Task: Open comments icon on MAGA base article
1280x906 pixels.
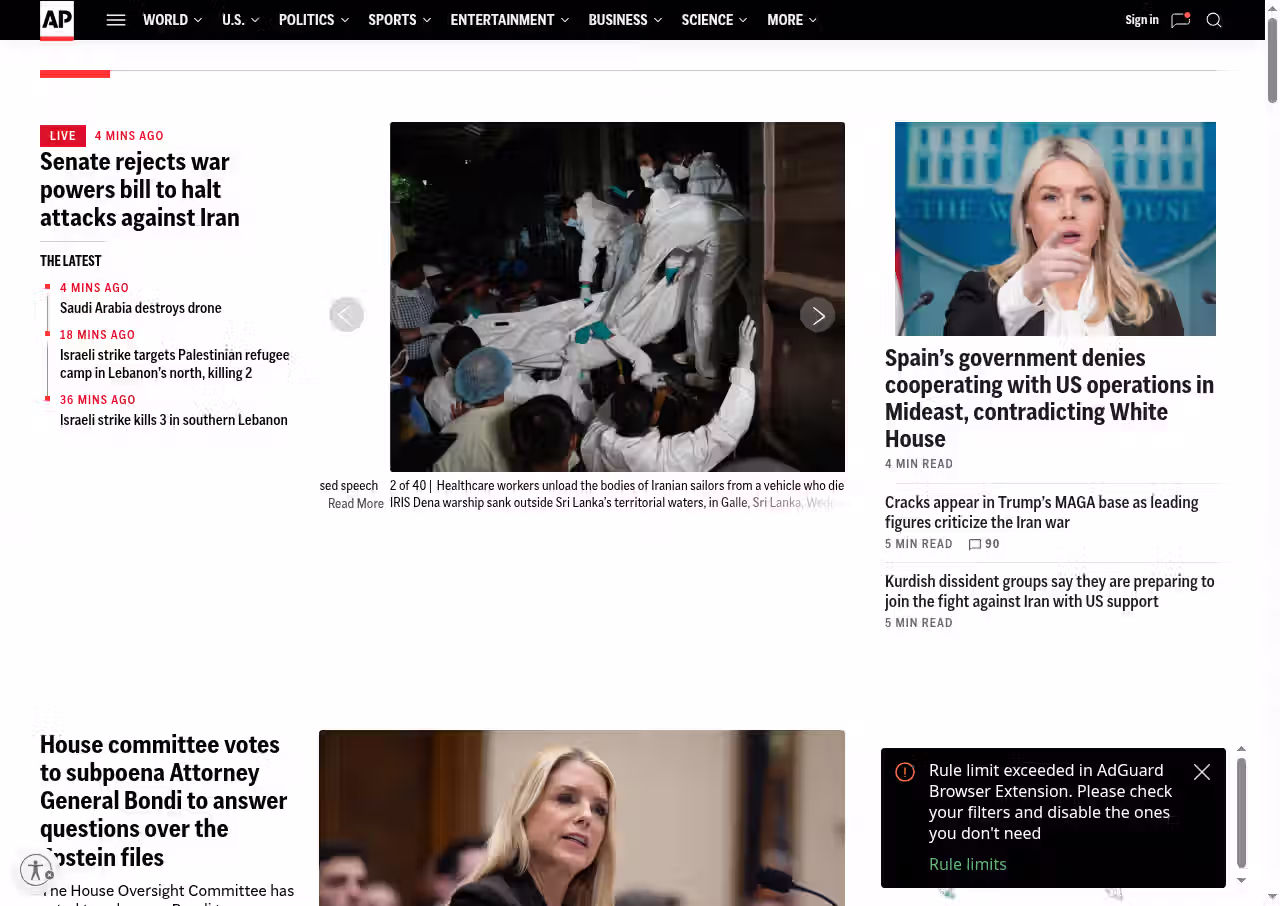Action: 975,544
